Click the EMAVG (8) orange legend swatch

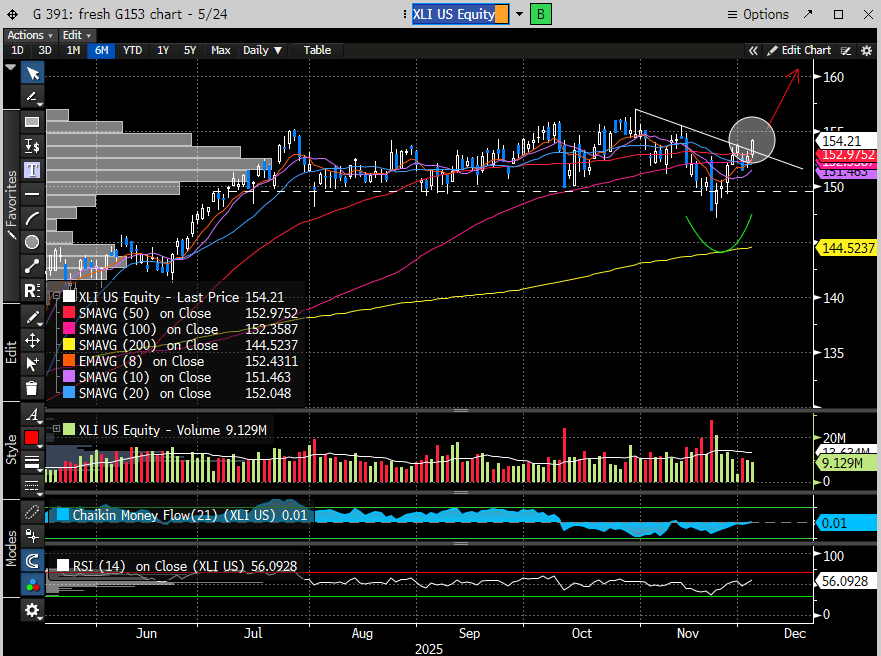69,361
